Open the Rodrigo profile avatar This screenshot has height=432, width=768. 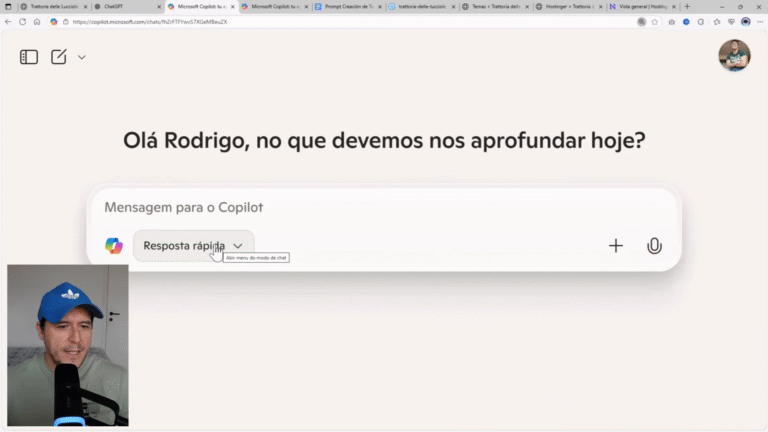point(734,55)
